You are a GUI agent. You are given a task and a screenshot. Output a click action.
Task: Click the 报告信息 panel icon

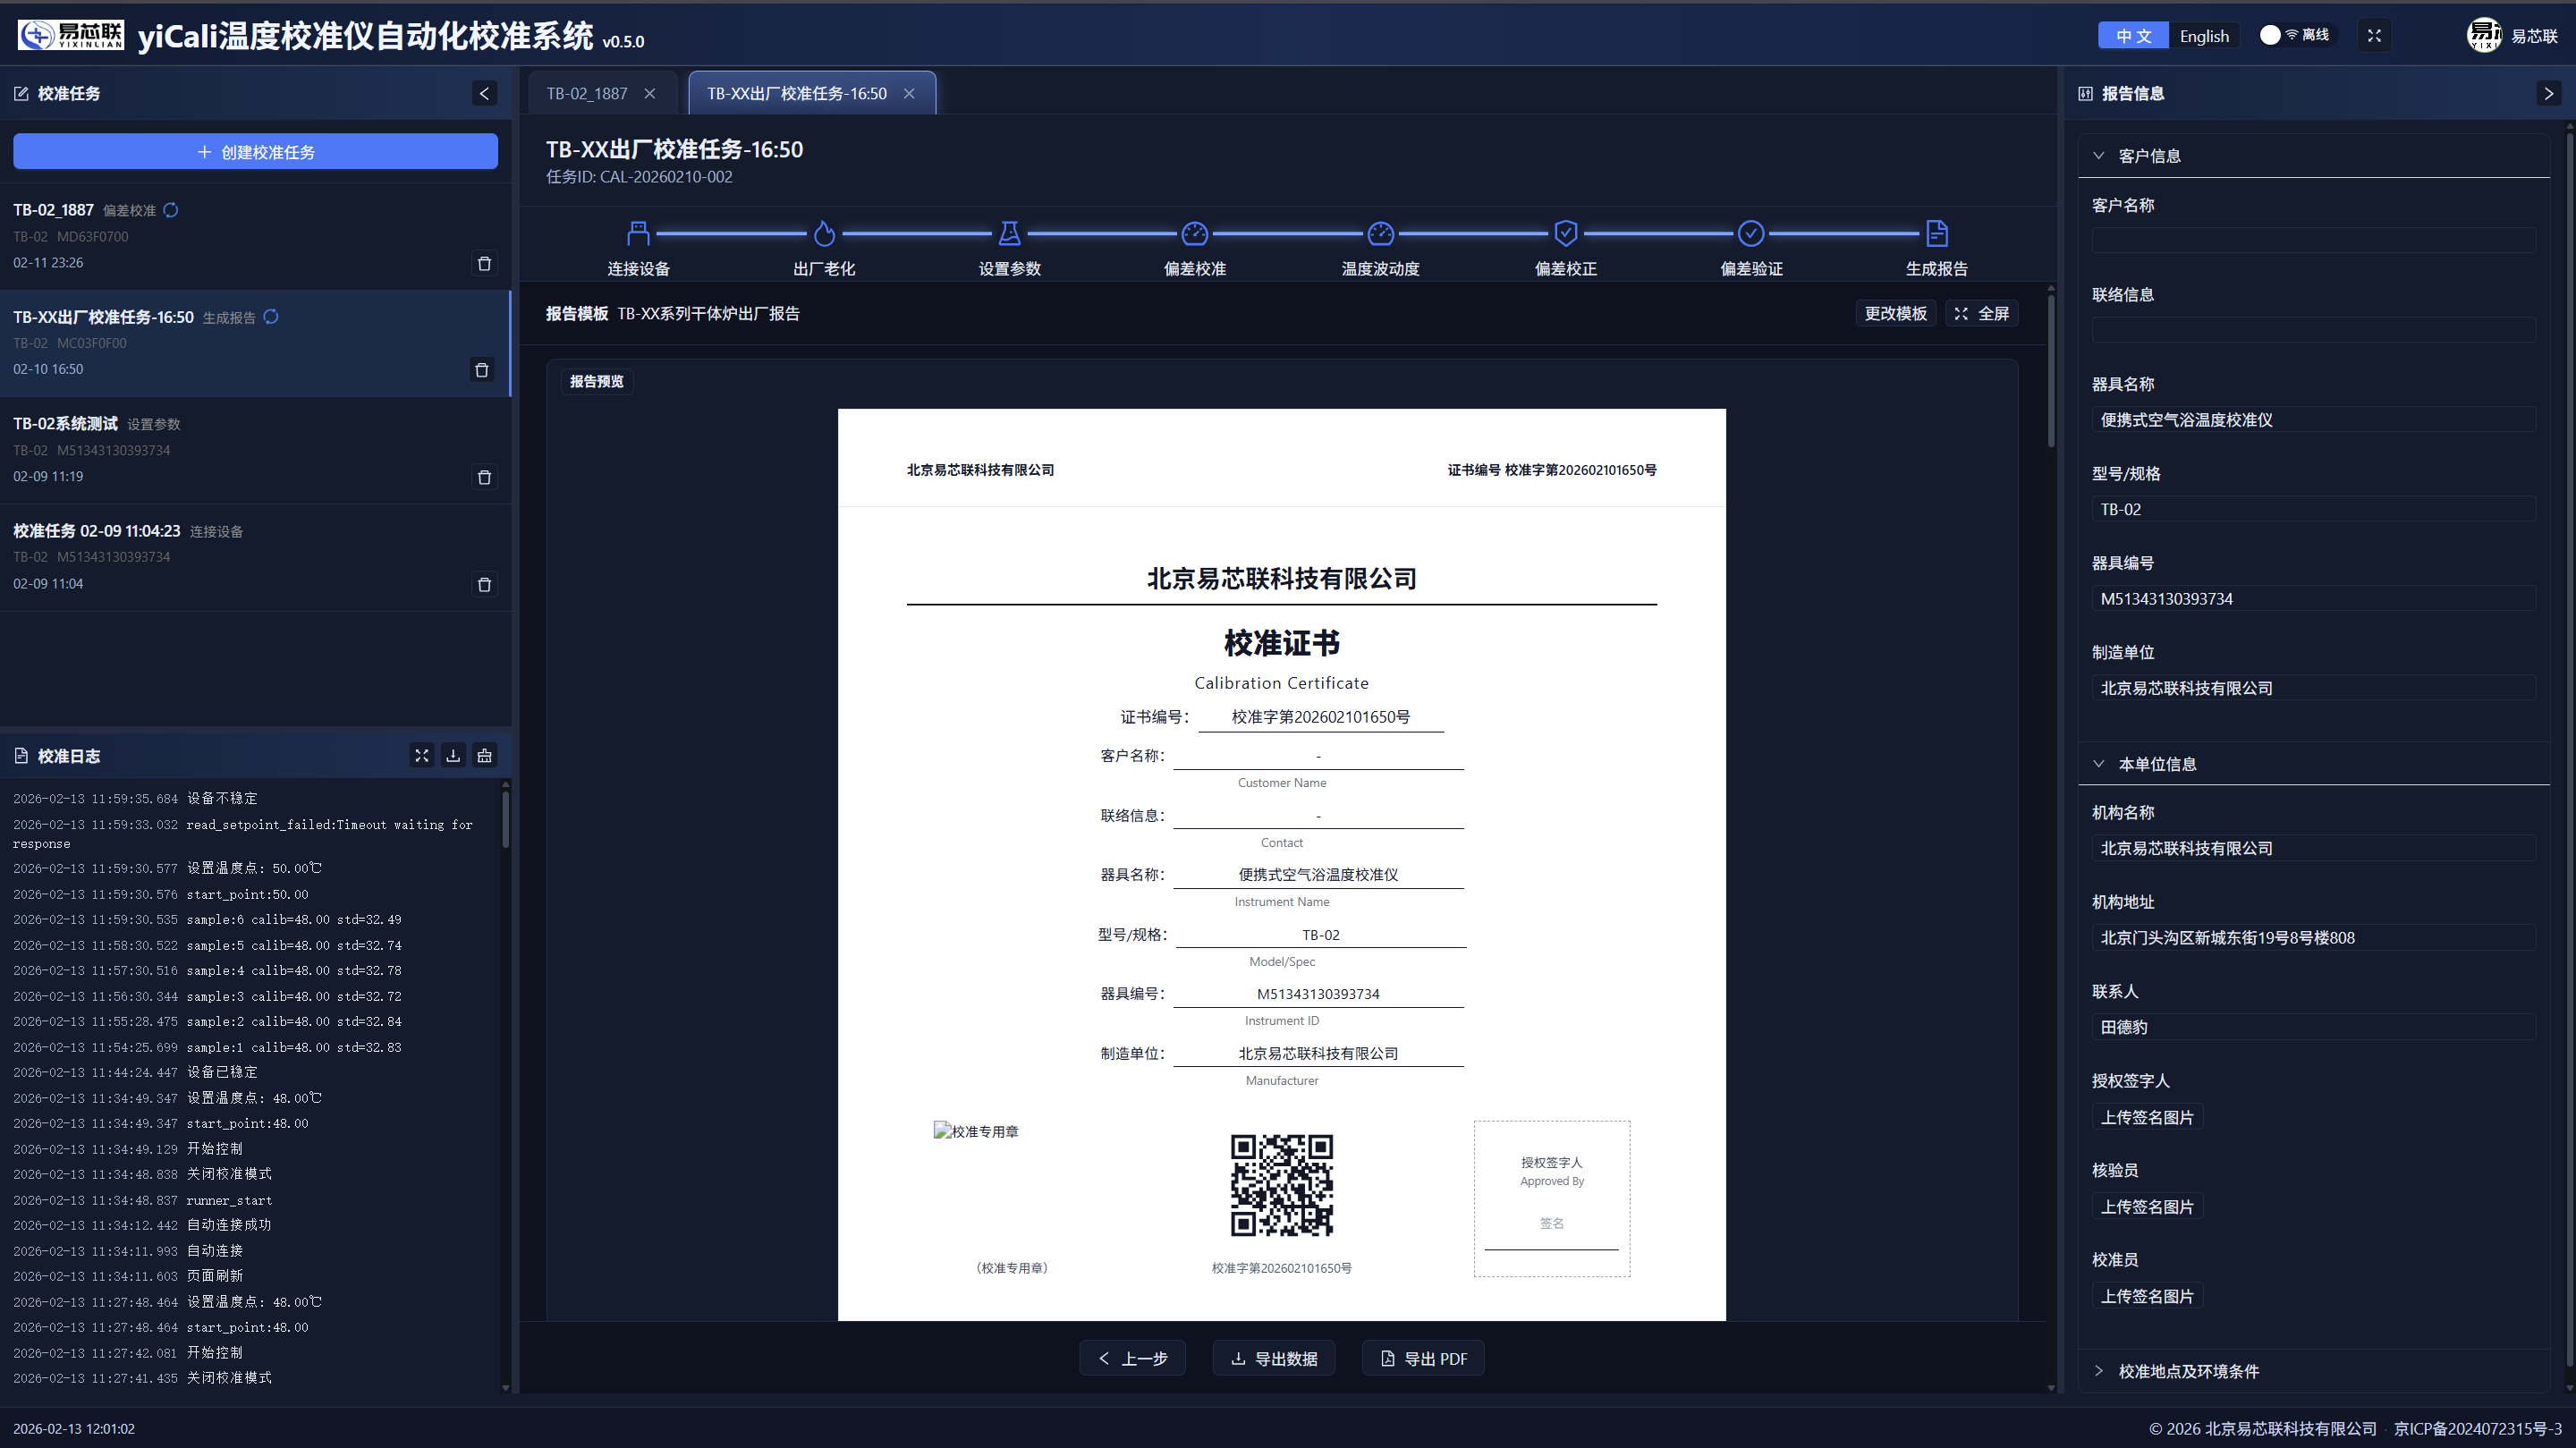coord(2085,93)
